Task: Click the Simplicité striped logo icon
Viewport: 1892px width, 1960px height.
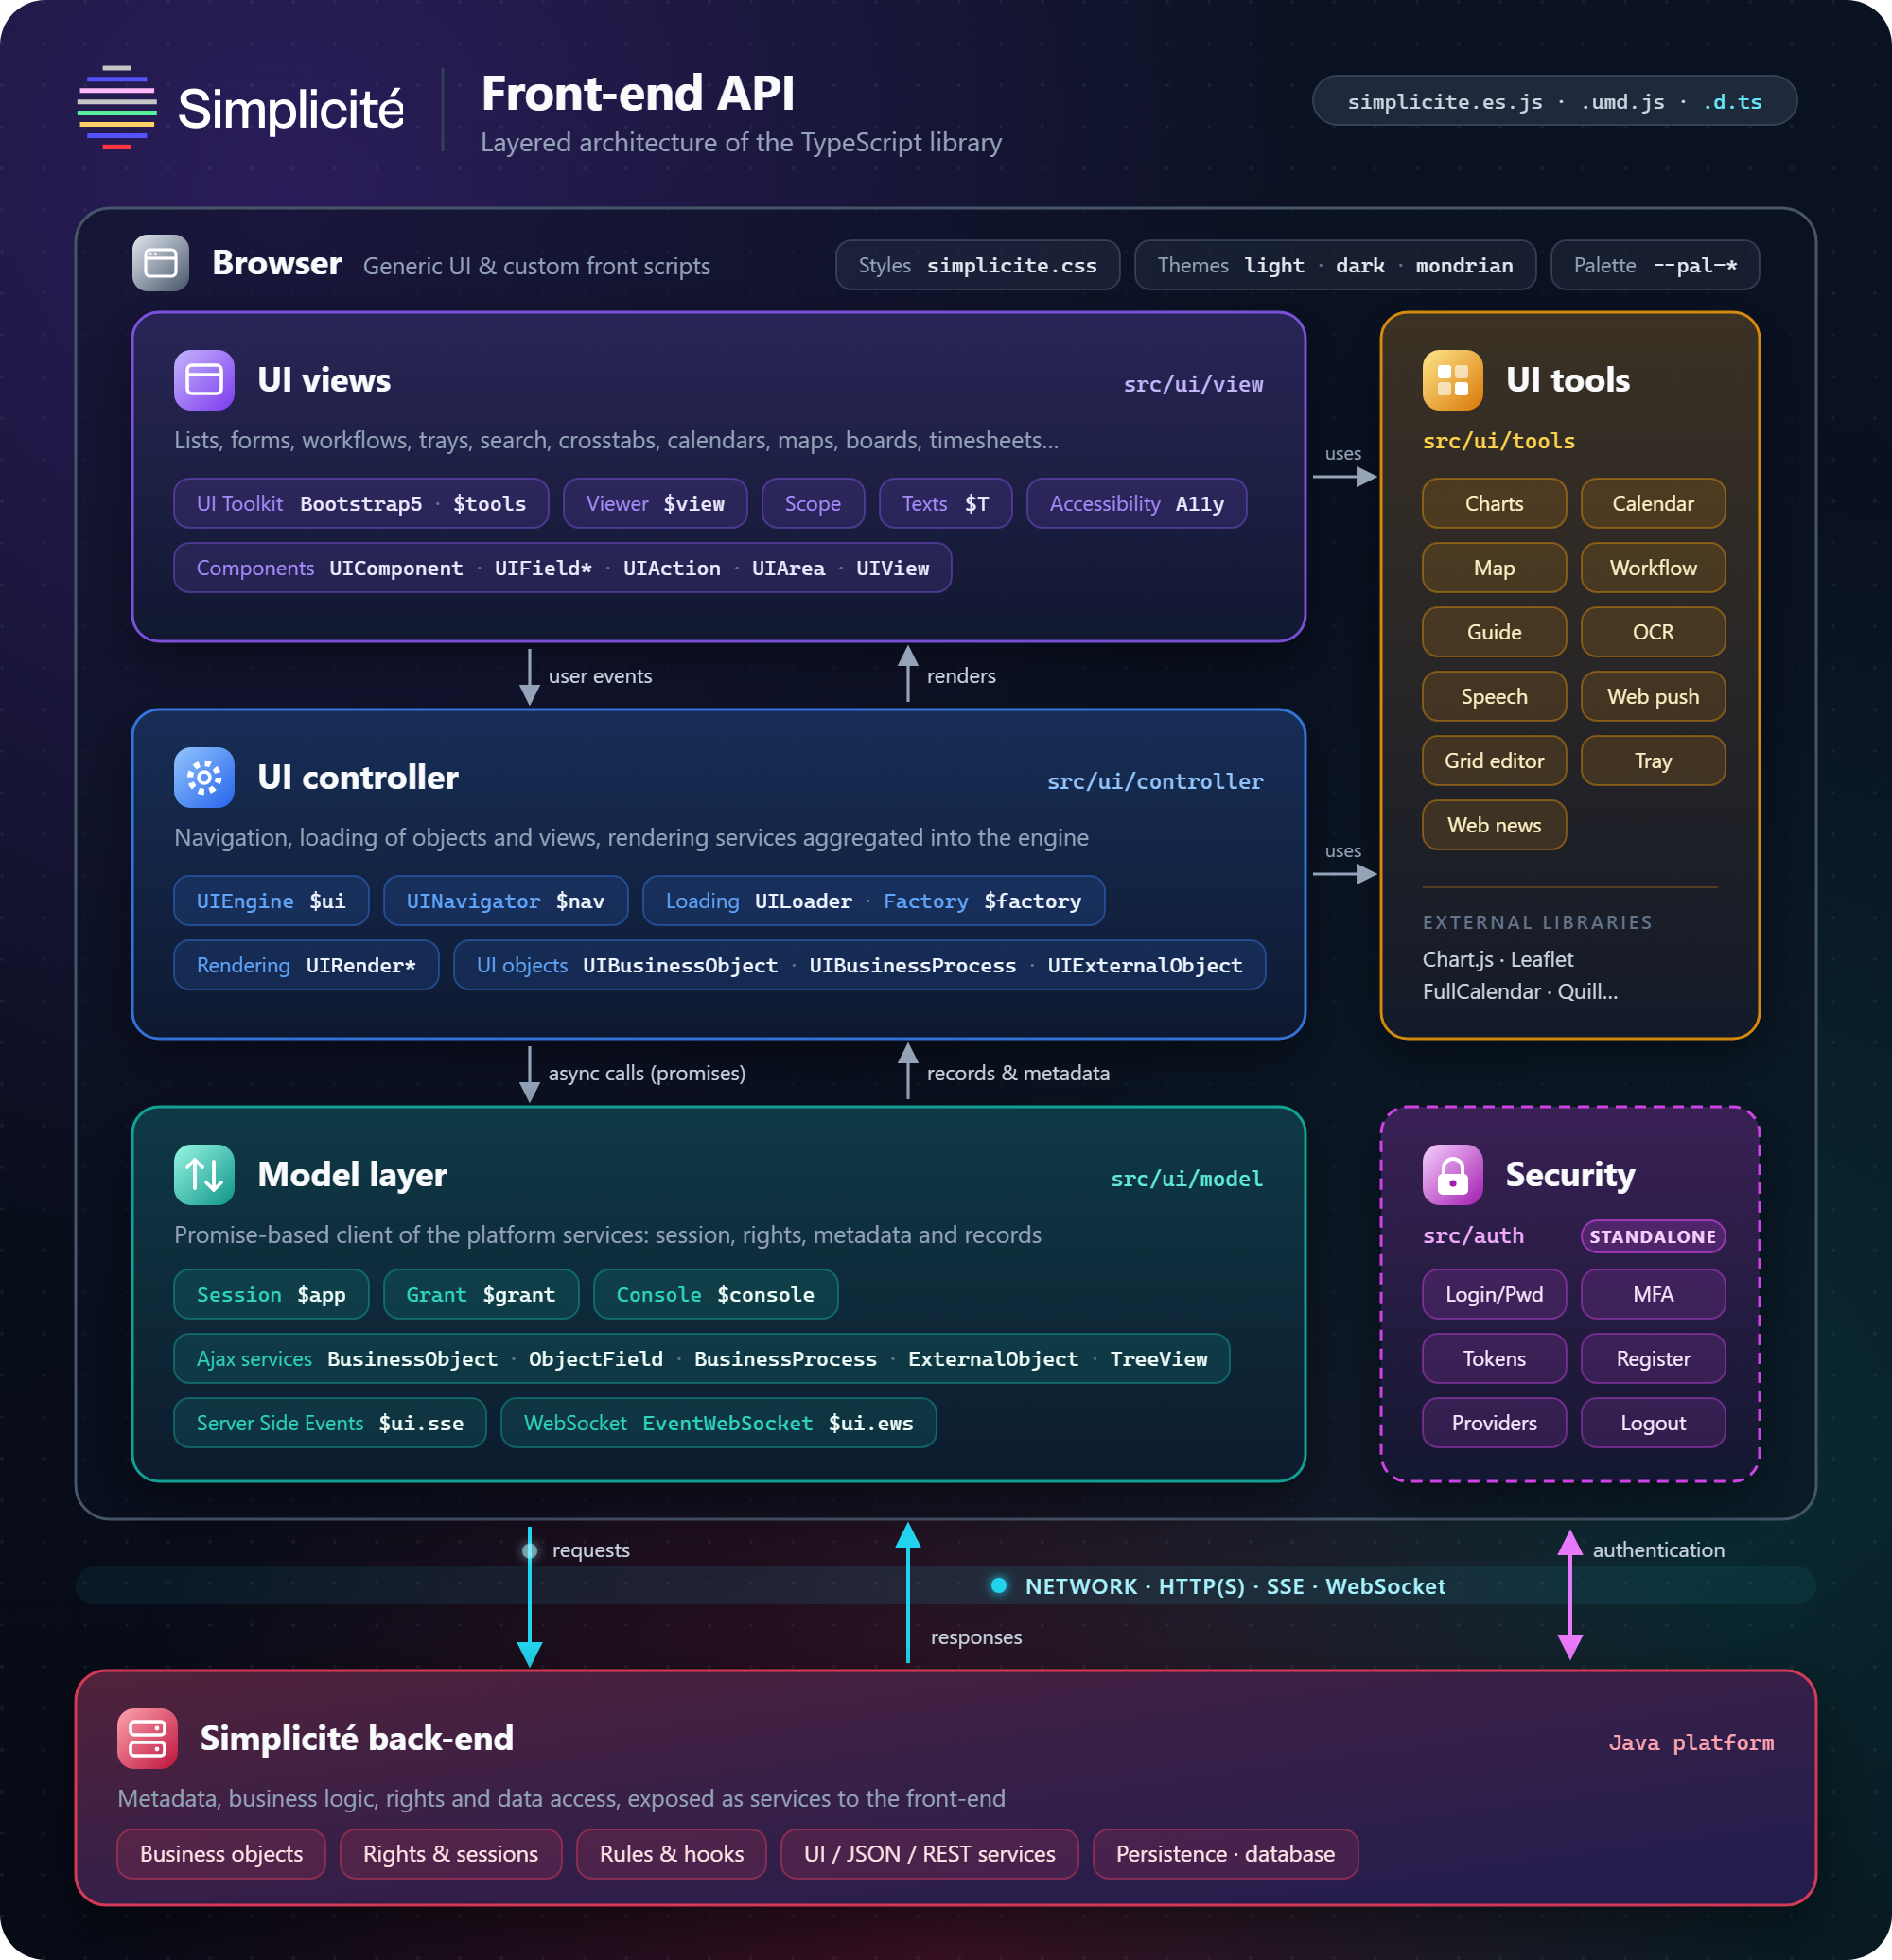Action: tap(117, 107)
